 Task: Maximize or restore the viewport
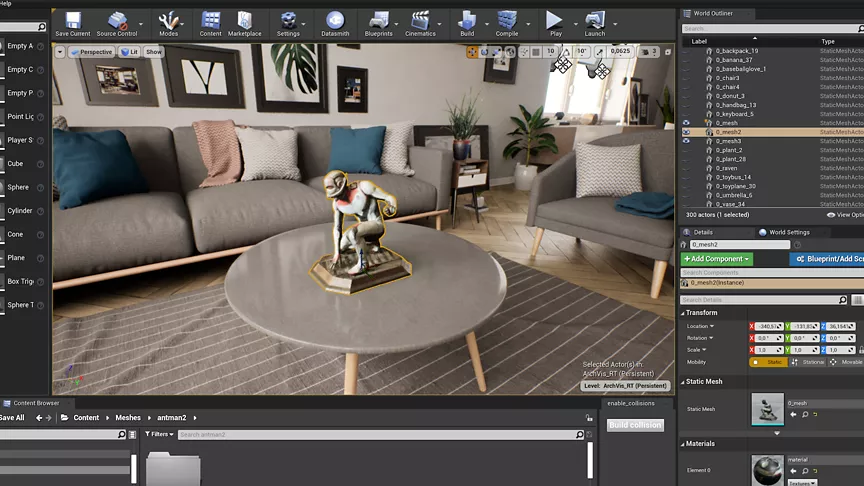[x=668, y=52]
